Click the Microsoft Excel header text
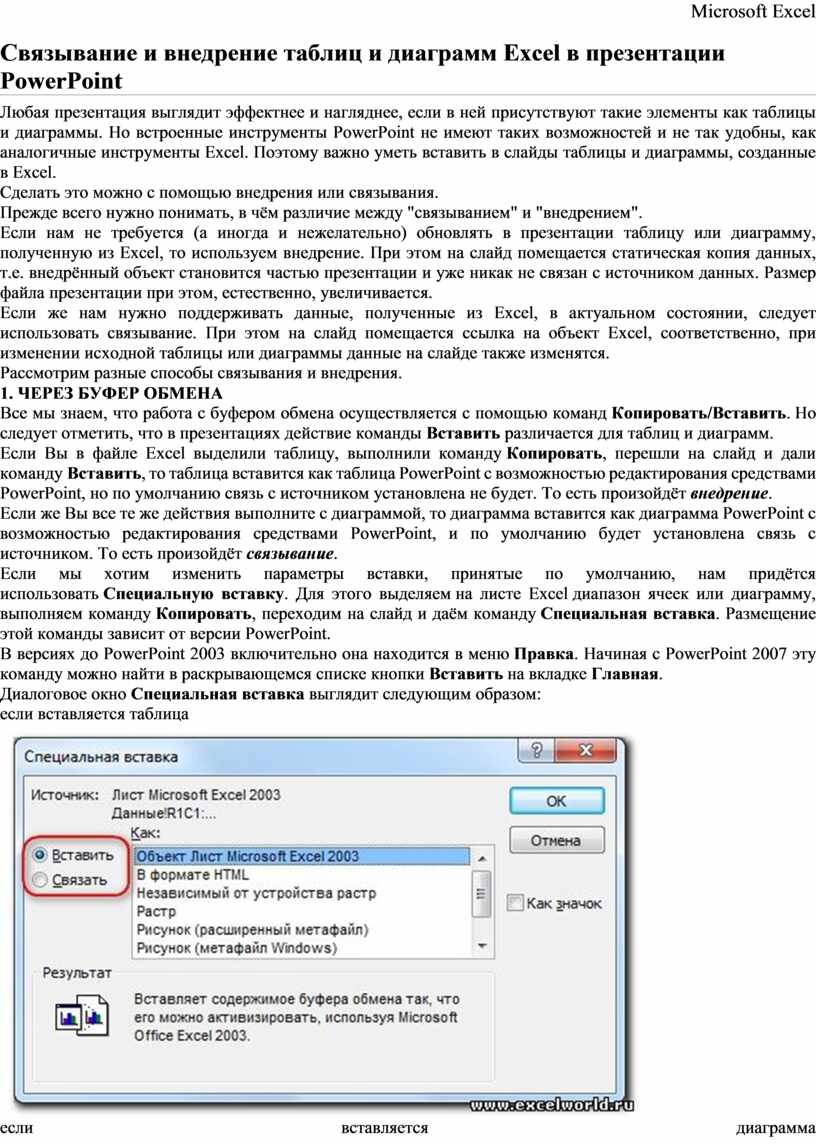 pos(753,11)
